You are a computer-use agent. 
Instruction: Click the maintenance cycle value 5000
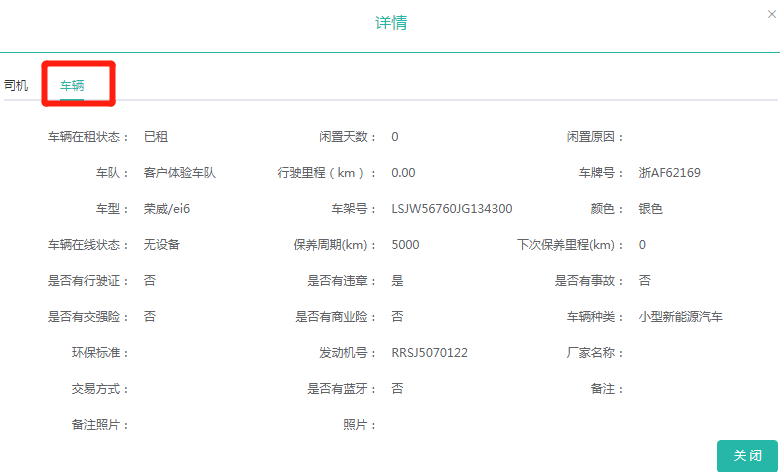(x=405, y=245)
